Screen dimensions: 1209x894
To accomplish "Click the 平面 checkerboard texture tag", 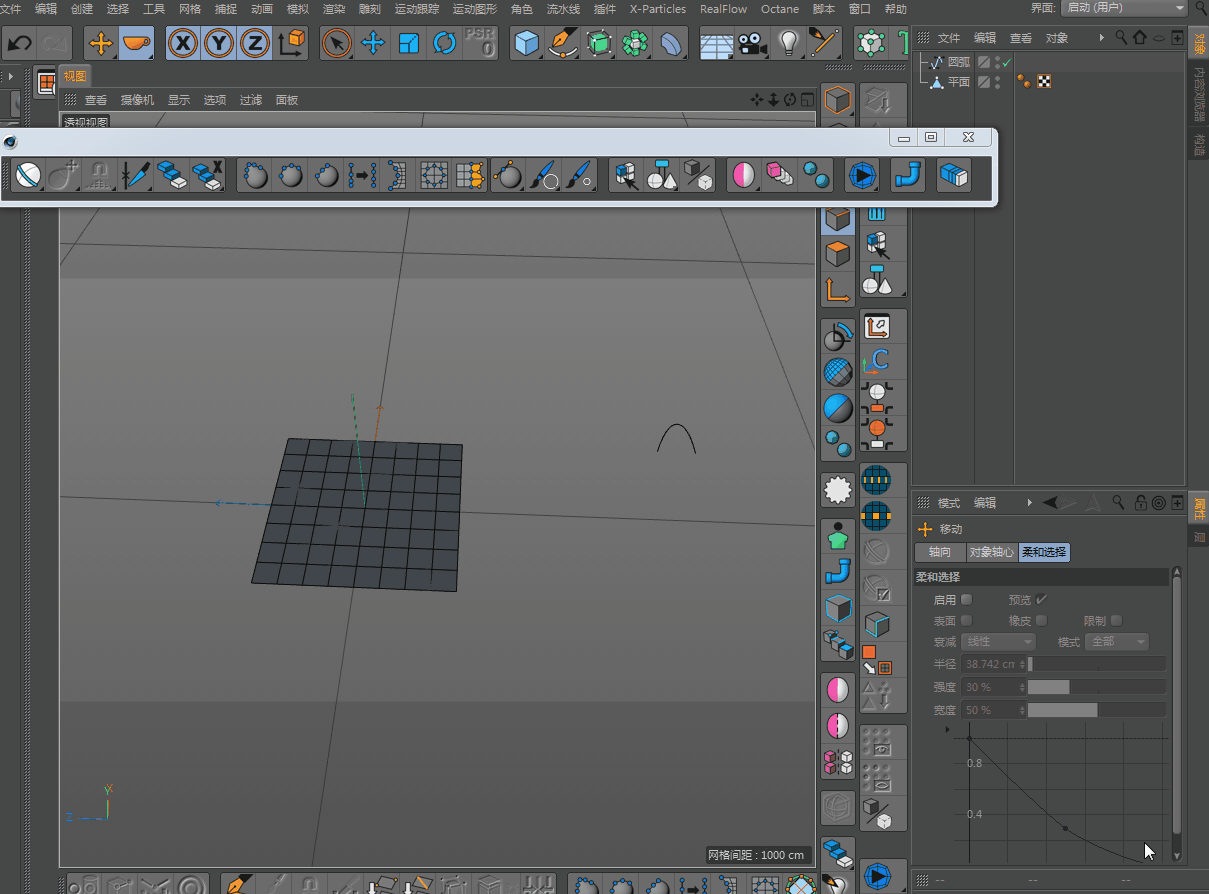I will (x=1044, y=82).
